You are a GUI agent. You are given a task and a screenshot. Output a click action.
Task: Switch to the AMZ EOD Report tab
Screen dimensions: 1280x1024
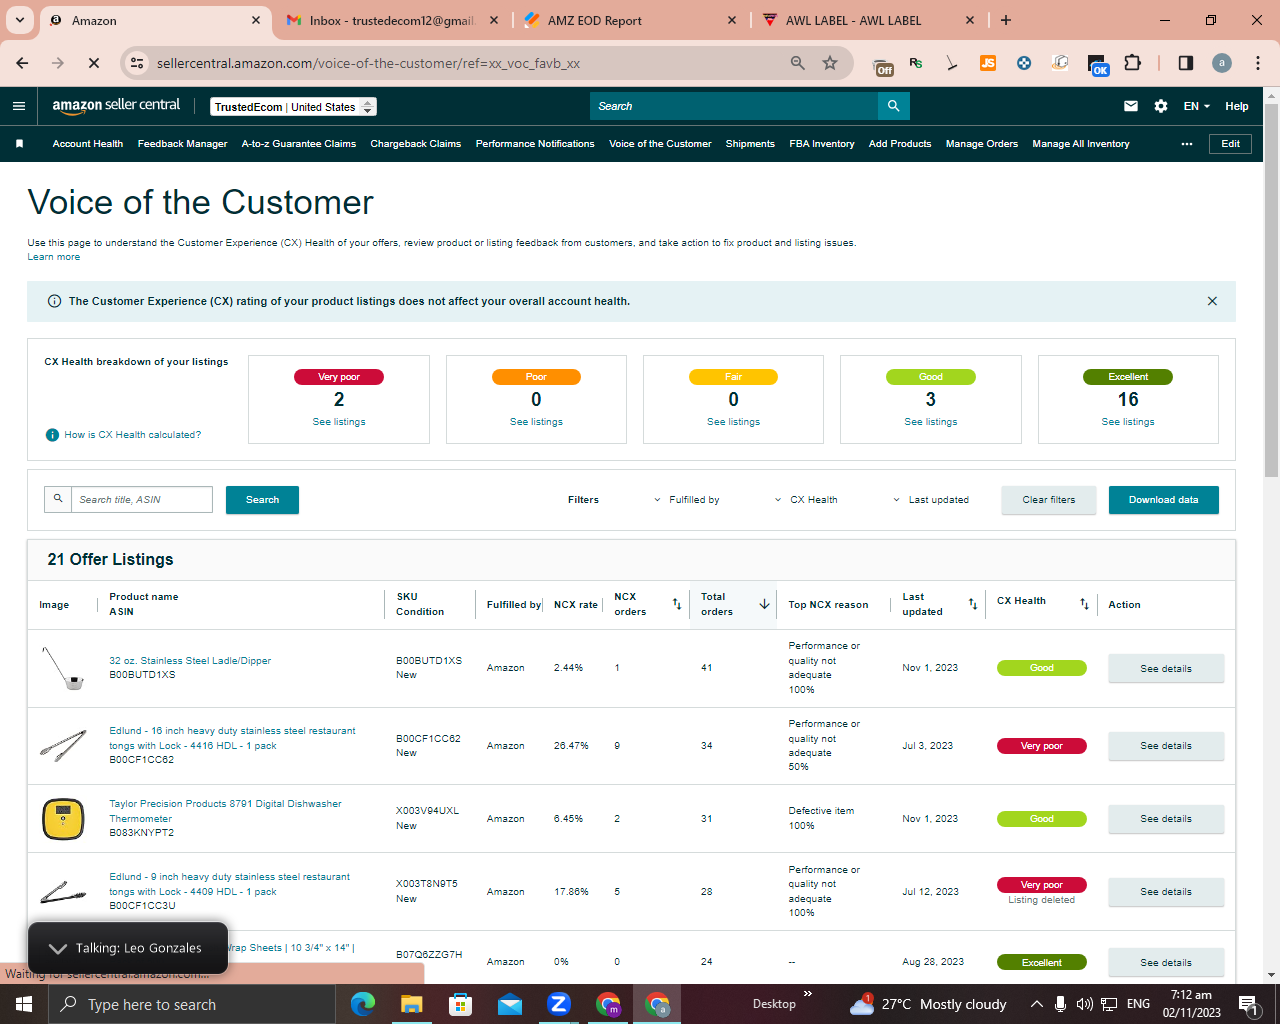pos(631,20)
